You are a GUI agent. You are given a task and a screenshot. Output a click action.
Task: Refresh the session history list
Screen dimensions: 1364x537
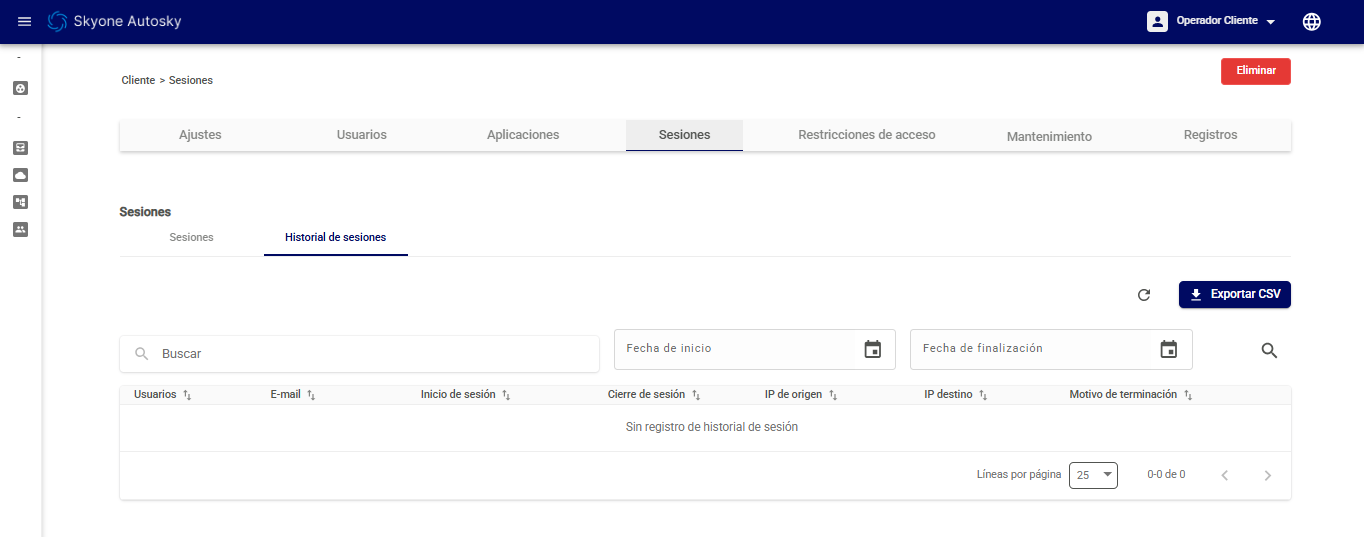1144,295
